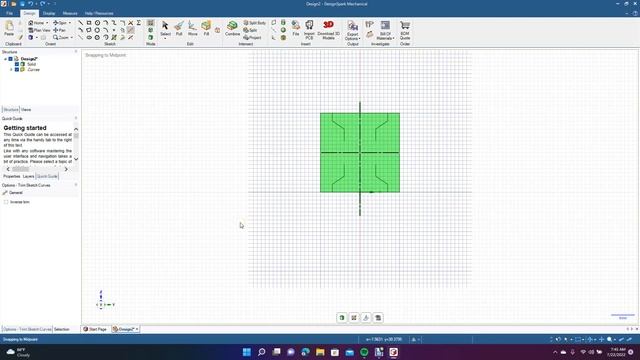
Task: Click the Project tool in Intersect group
Action: tap(252, 38)
